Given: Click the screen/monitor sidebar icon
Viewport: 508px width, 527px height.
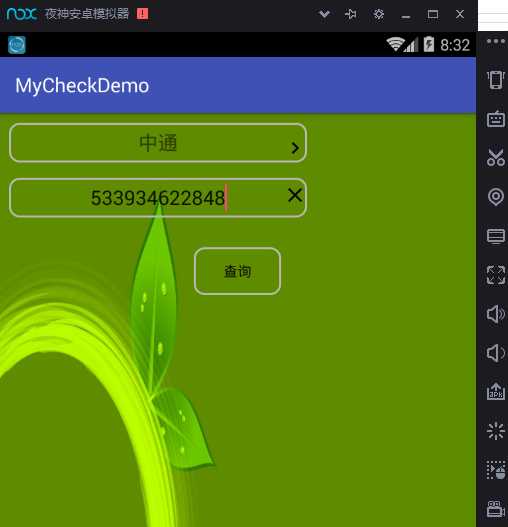Looking at the screenshot, I should 496,236.
